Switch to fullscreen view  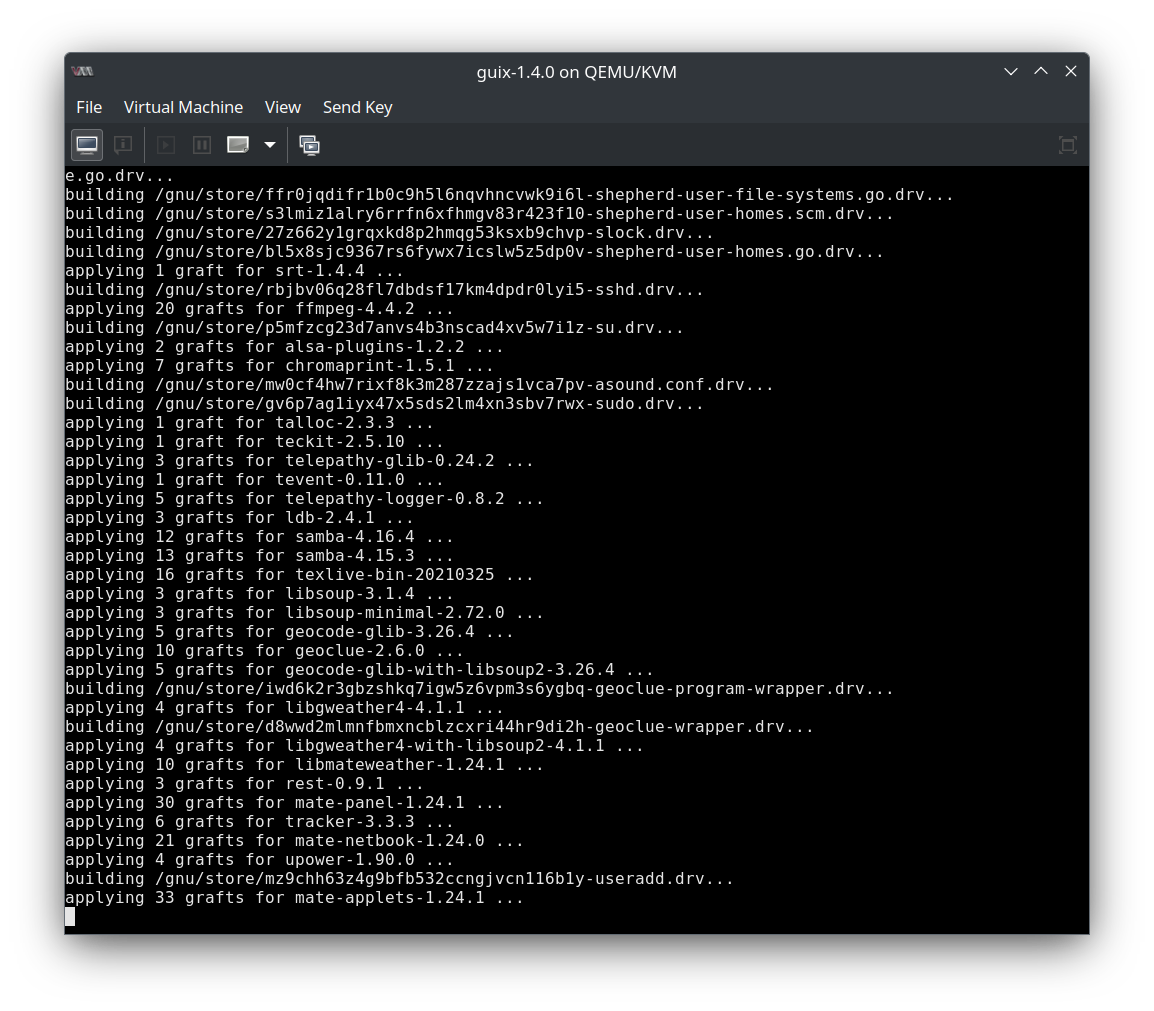pos(1067,145)
